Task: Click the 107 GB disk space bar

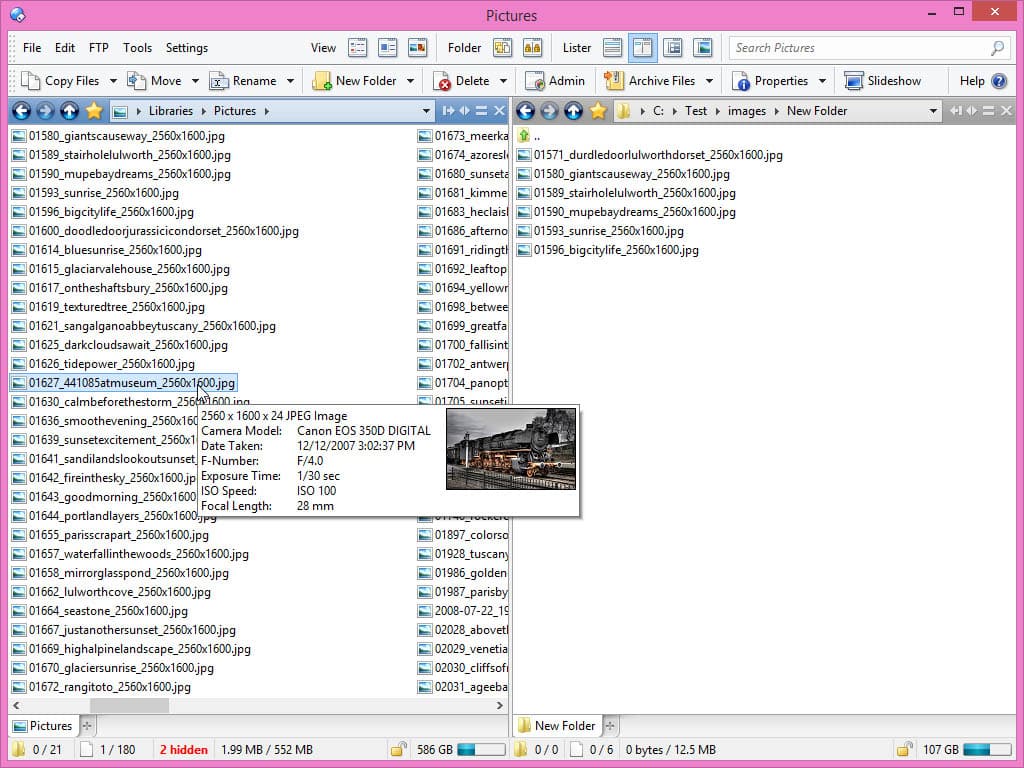Action: tap(987, 749)
